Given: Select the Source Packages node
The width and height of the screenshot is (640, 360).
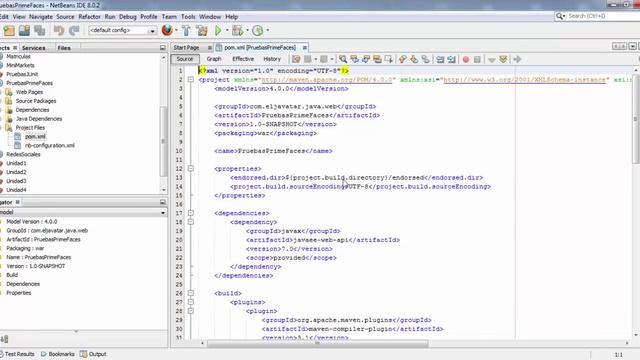Looking at the screenshot, I should pos(36,101).
